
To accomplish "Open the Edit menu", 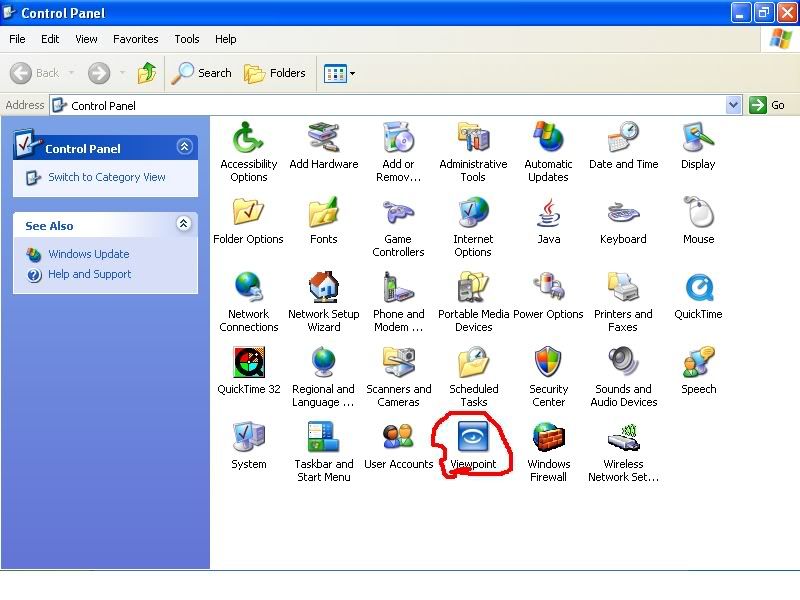I will coord(50,39).
